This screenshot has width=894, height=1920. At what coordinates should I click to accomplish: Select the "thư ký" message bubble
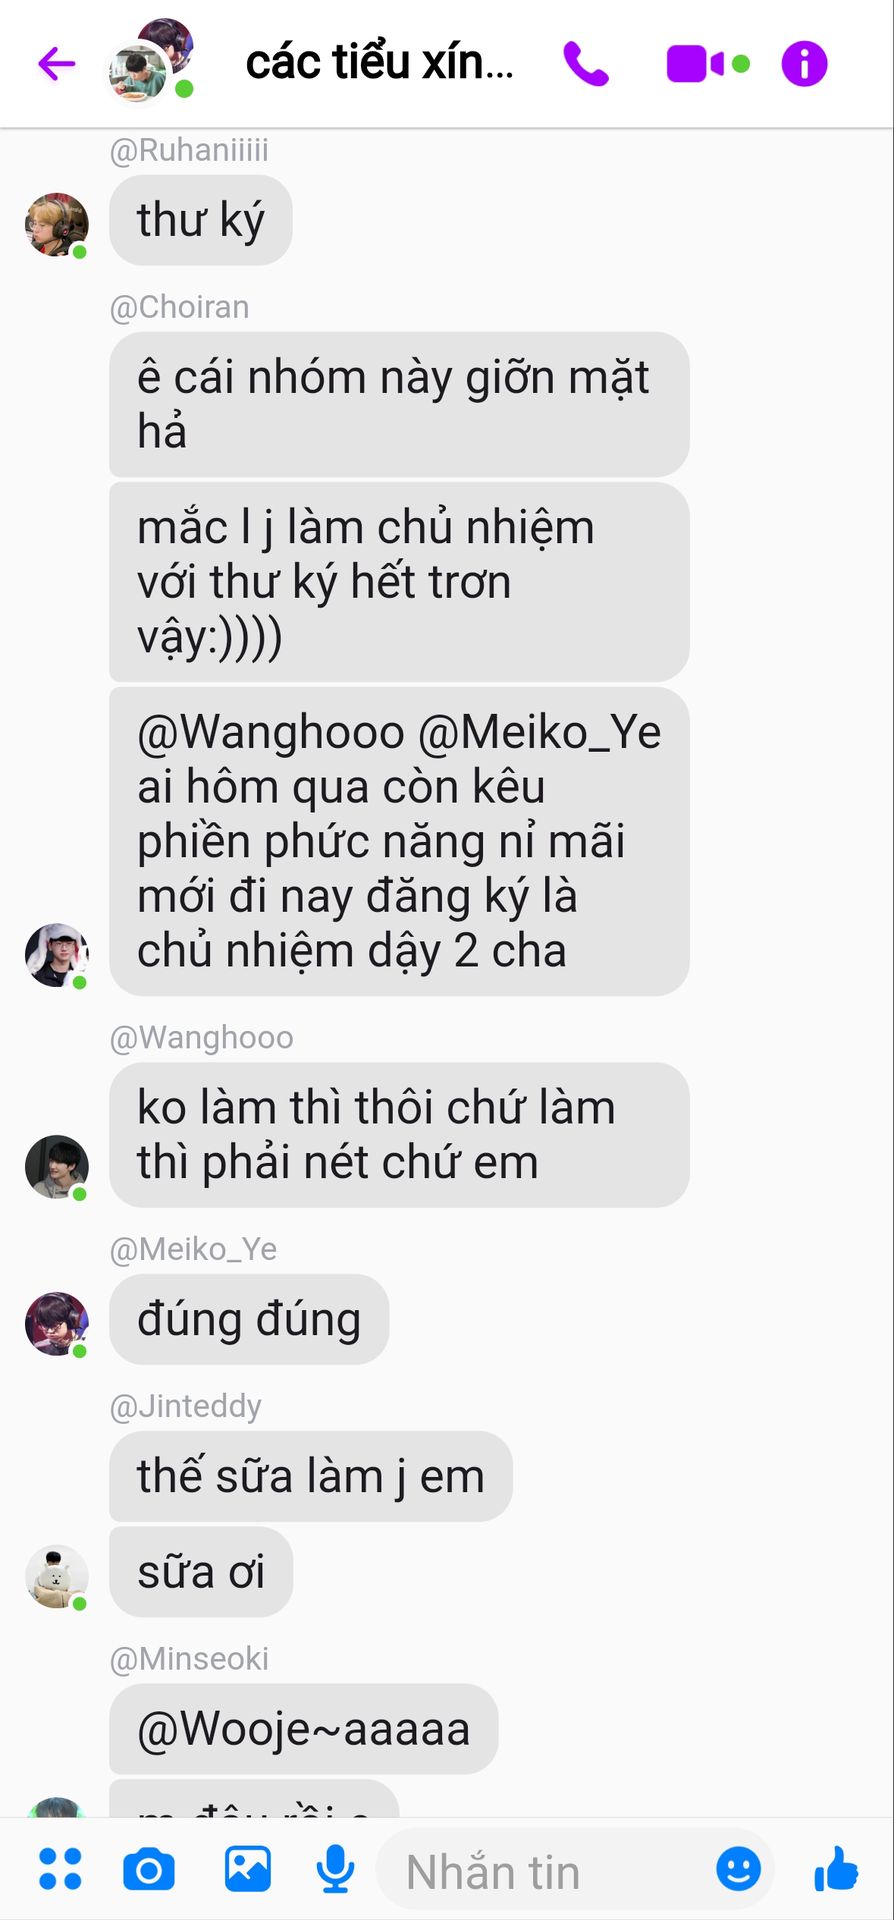tap(201, 220)
